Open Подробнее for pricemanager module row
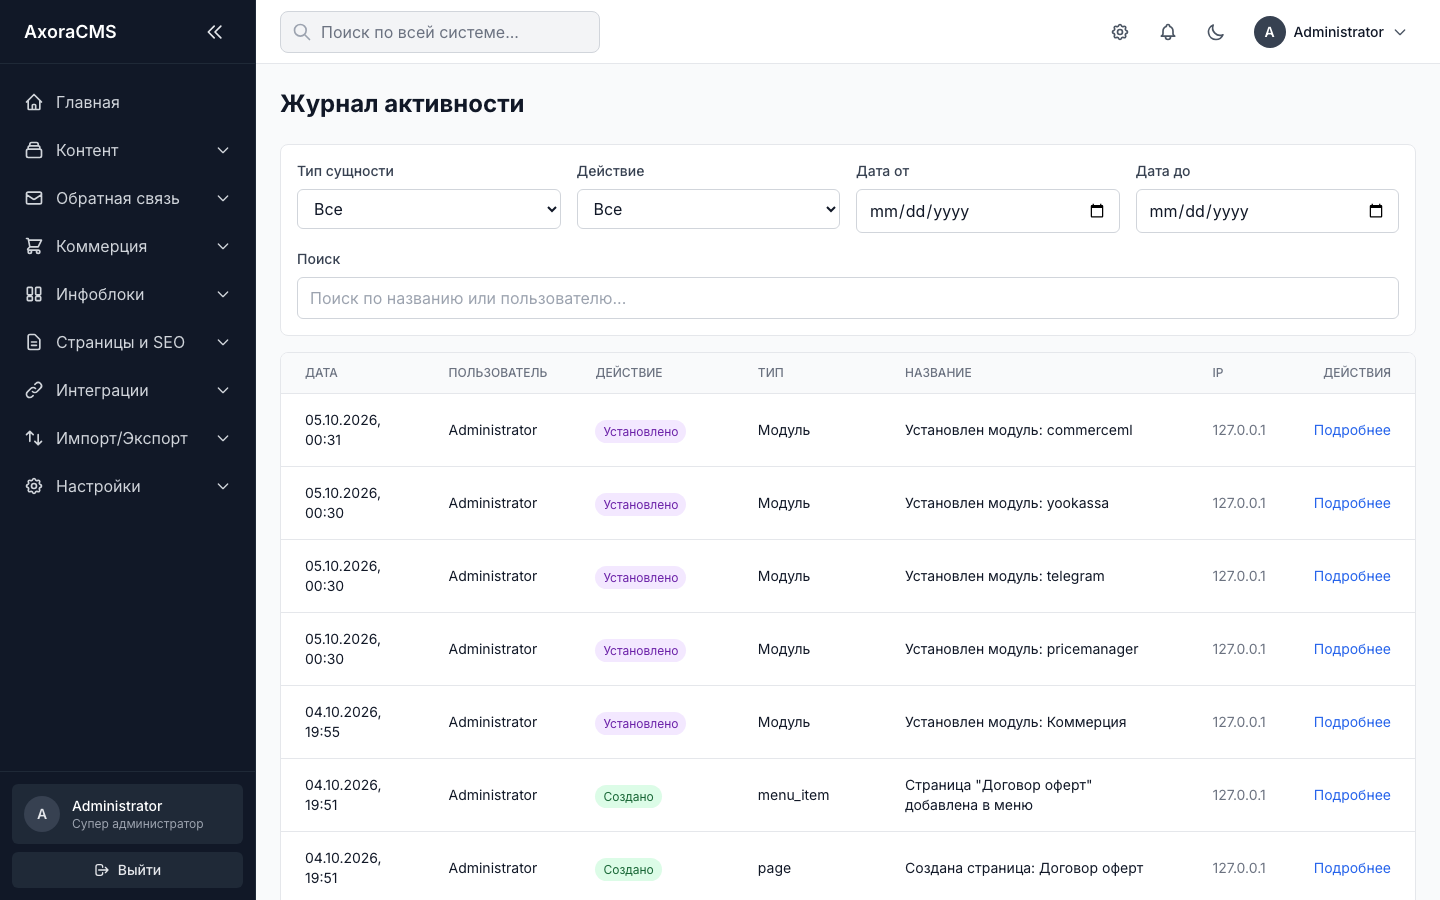This screenshot has height=900, width=1440. (x=1352, y=649)
